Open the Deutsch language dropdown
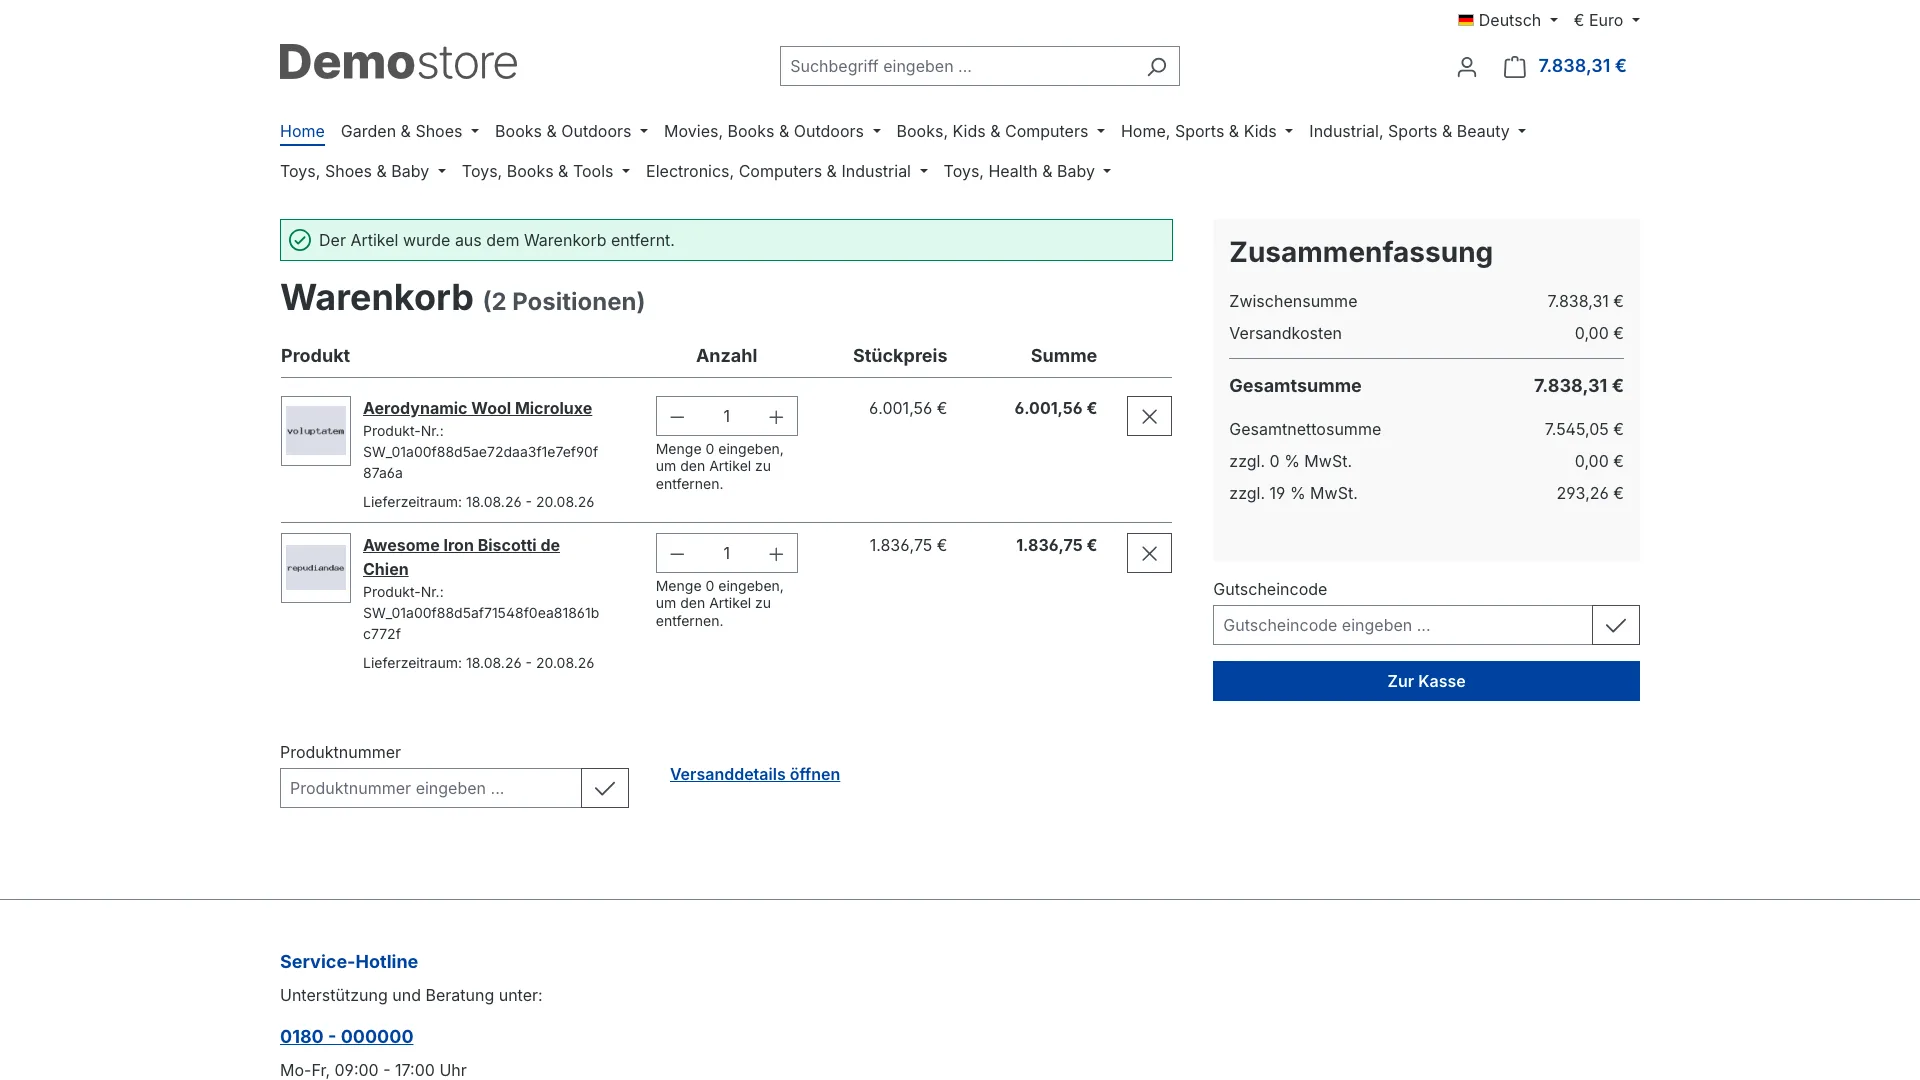1920x1080 pixels. click(x=1507, y=20)
